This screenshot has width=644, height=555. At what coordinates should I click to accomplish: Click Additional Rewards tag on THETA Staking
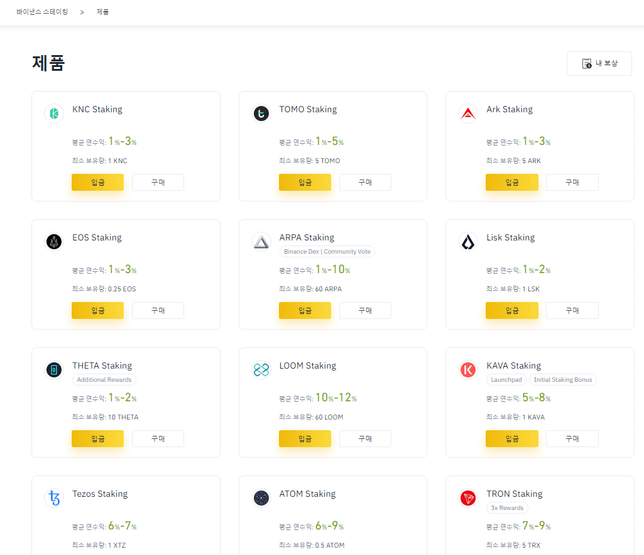click(104, 380)
